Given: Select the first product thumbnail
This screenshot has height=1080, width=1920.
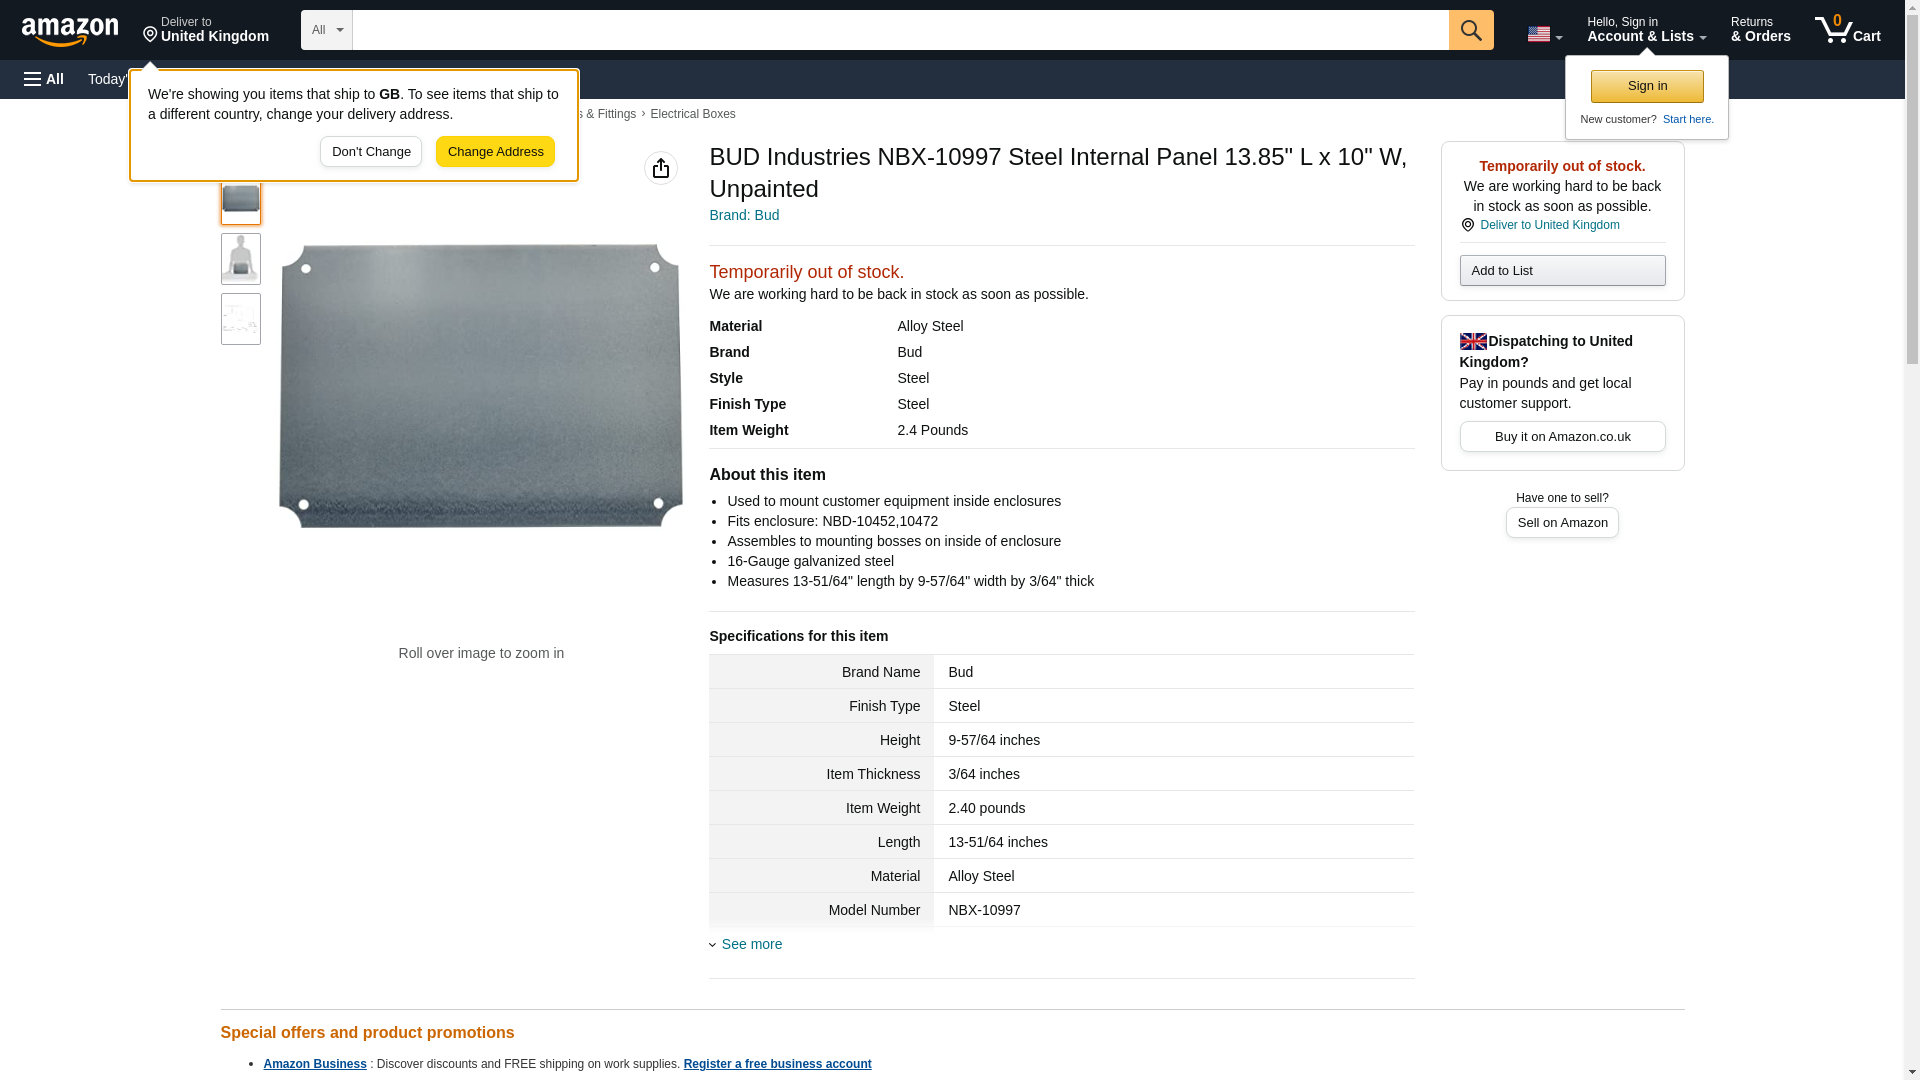Looking at the screenshot, I should [x=240, y=200].
